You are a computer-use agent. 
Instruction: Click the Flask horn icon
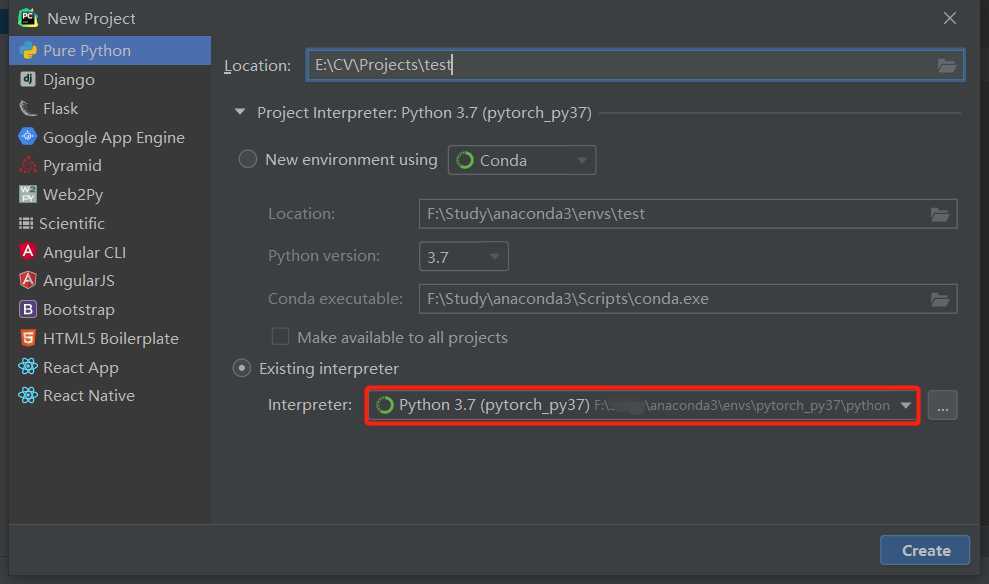[28, 108]
